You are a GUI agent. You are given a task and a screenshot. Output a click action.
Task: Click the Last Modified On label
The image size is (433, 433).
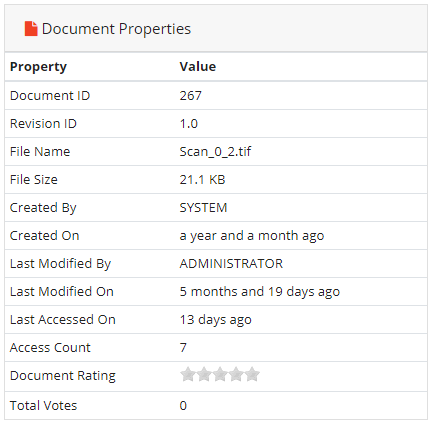62,292
